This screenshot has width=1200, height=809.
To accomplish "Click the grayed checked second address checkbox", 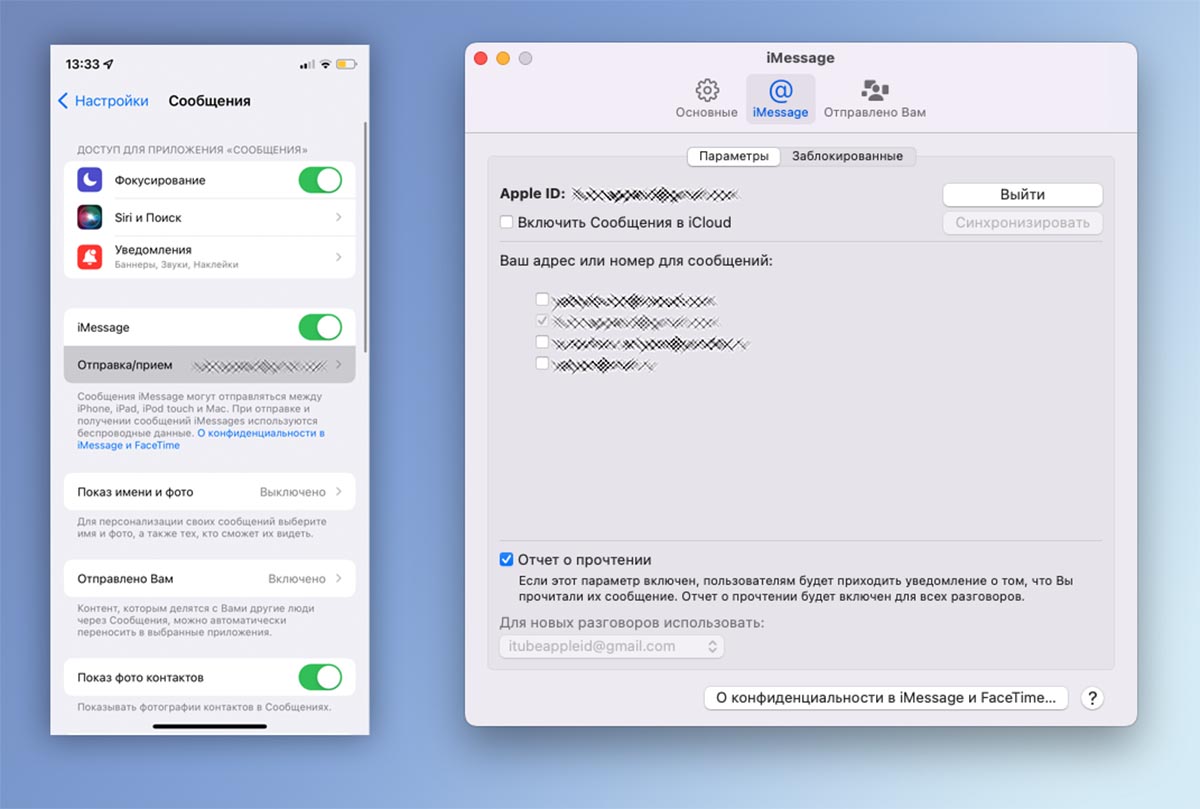I will [542, 321].
